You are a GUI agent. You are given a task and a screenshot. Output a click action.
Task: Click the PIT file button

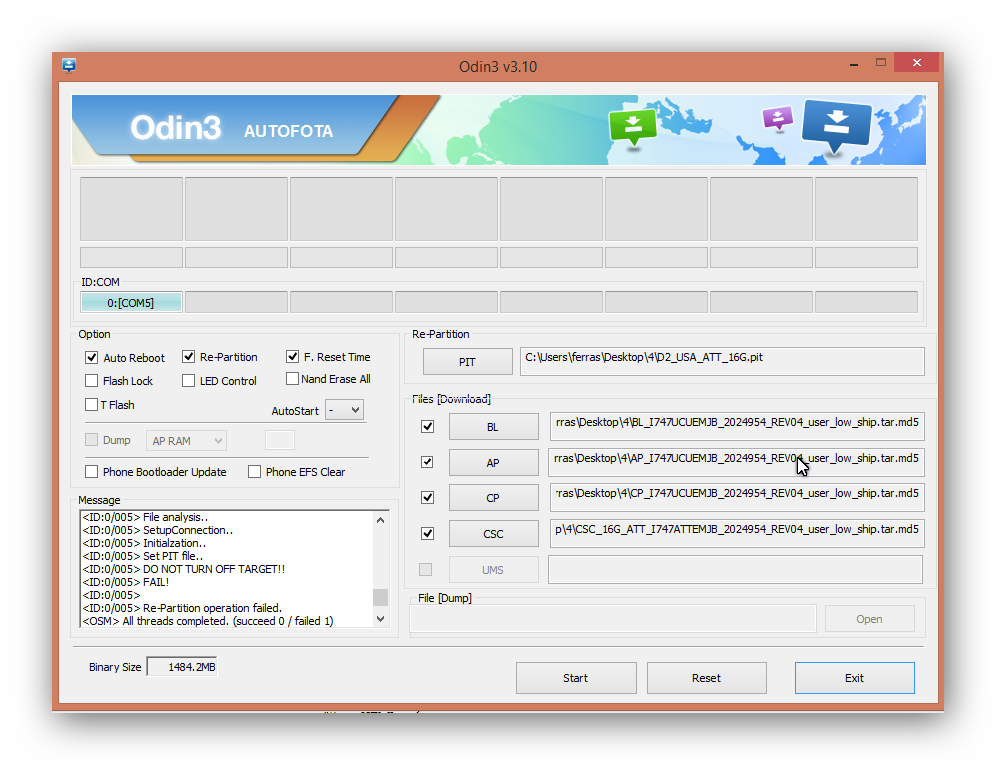(468, 362)
